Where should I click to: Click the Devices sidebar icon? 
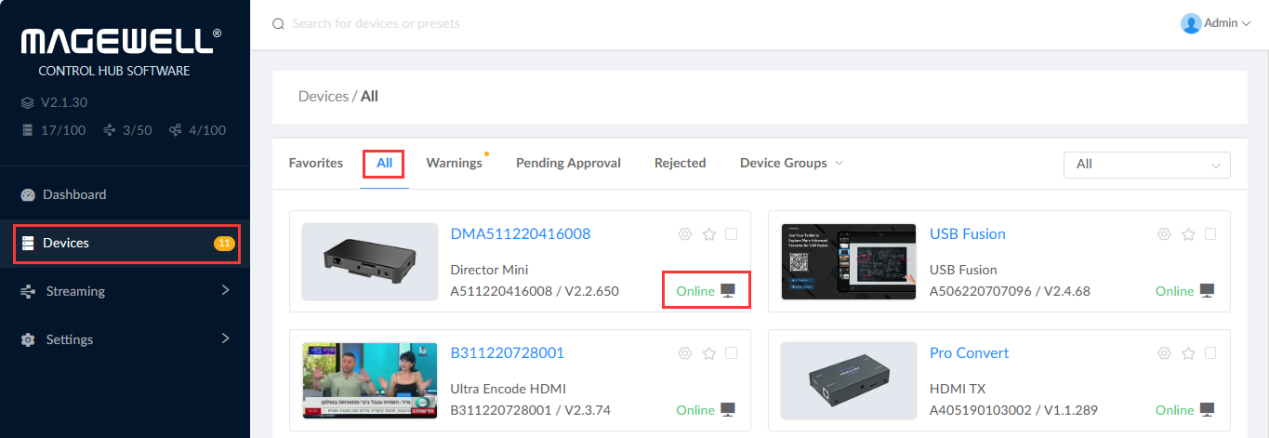point(28,243)
